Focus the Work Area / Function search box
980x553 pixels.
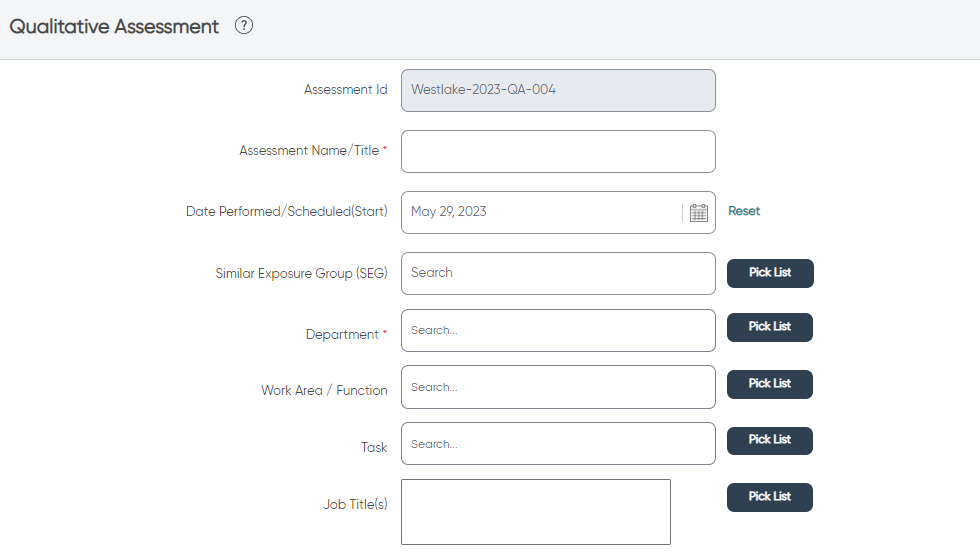558,387
